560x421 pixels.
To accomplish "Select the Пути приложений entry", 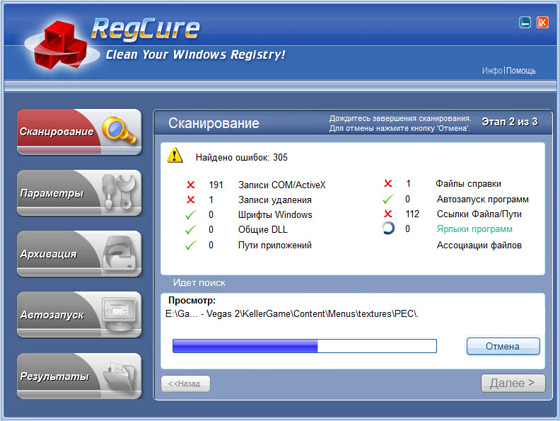I will click(275, 245).
